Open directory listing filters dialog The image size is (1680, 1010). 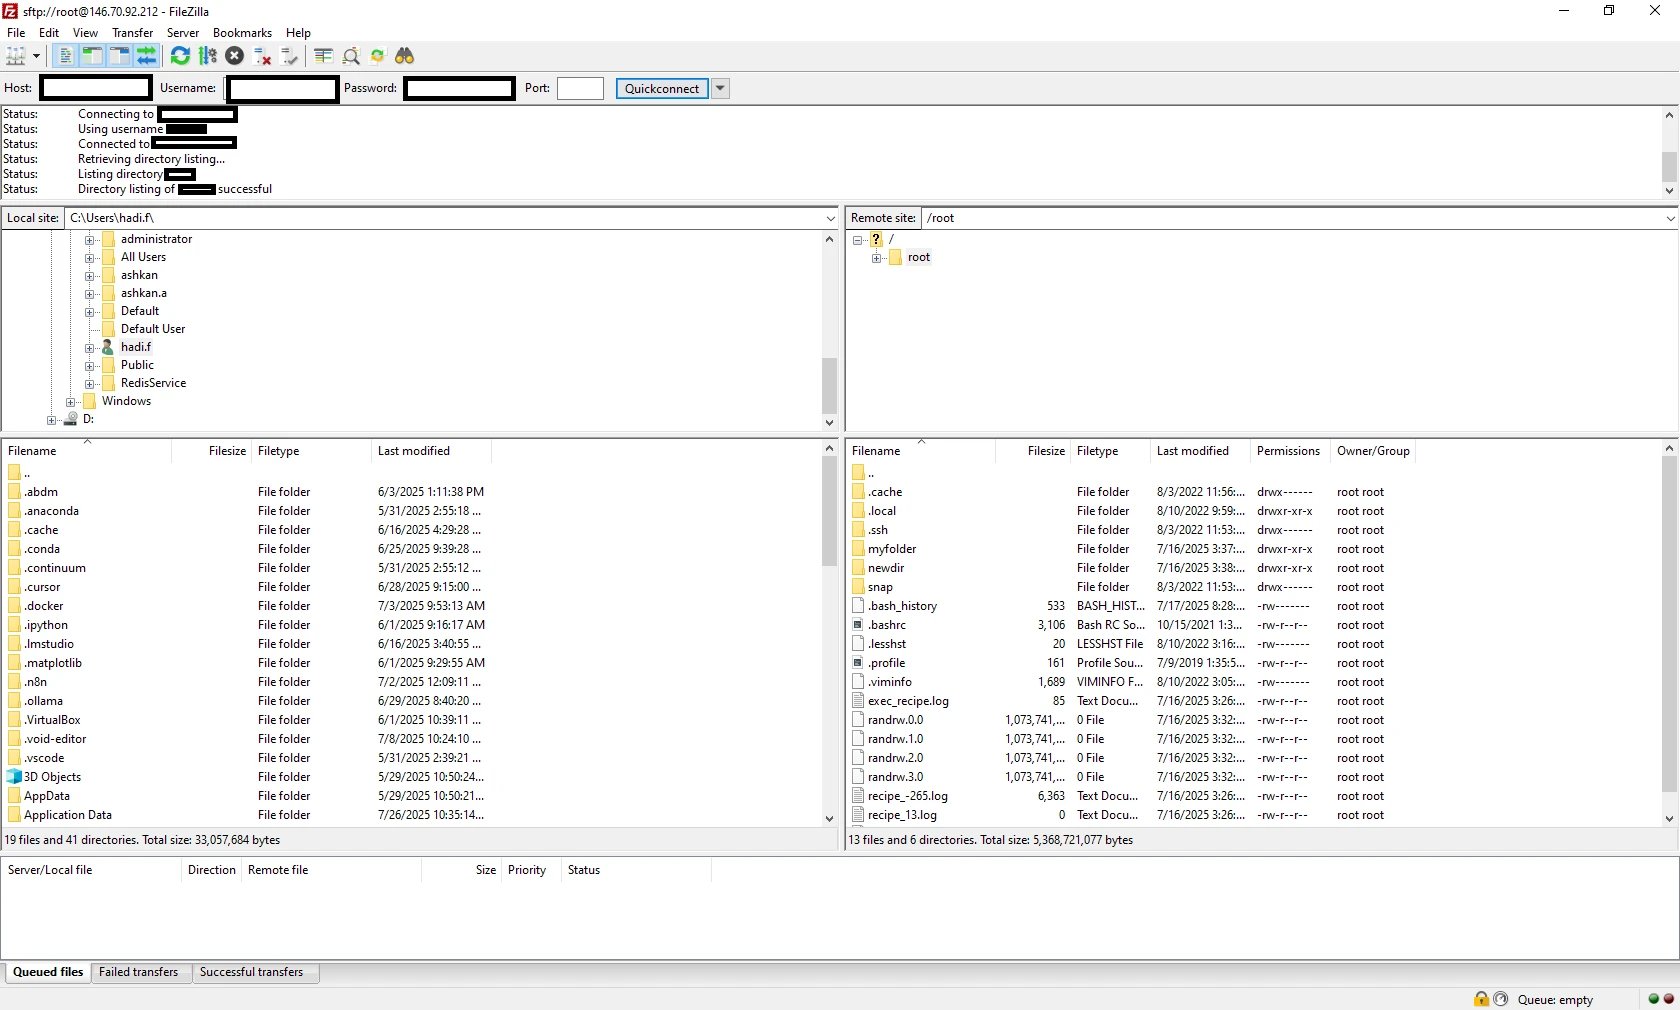pos(323,56)
